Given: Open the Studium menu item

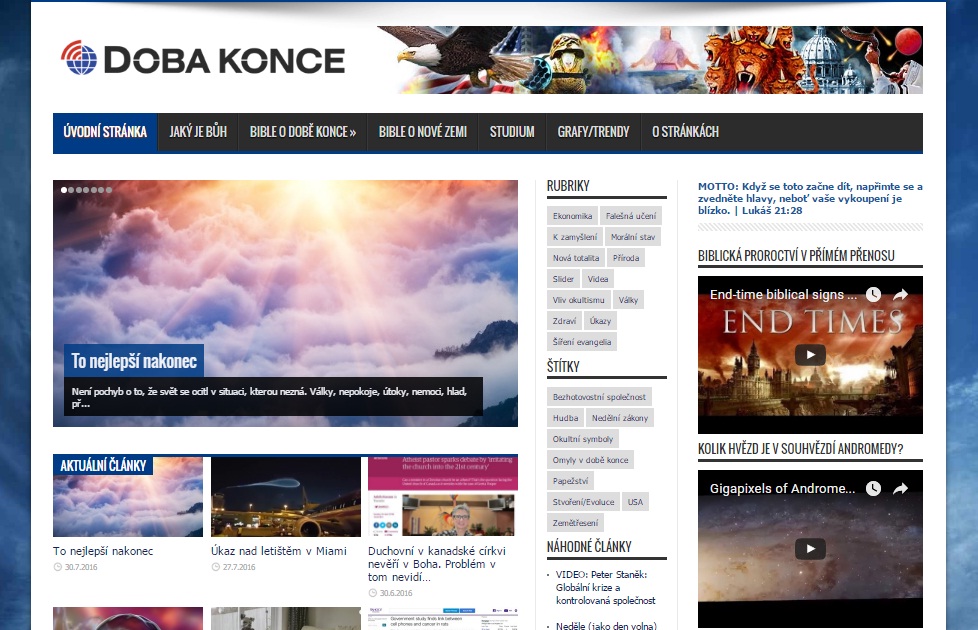Looking at the screenshot, I should (x=512, y=132).
